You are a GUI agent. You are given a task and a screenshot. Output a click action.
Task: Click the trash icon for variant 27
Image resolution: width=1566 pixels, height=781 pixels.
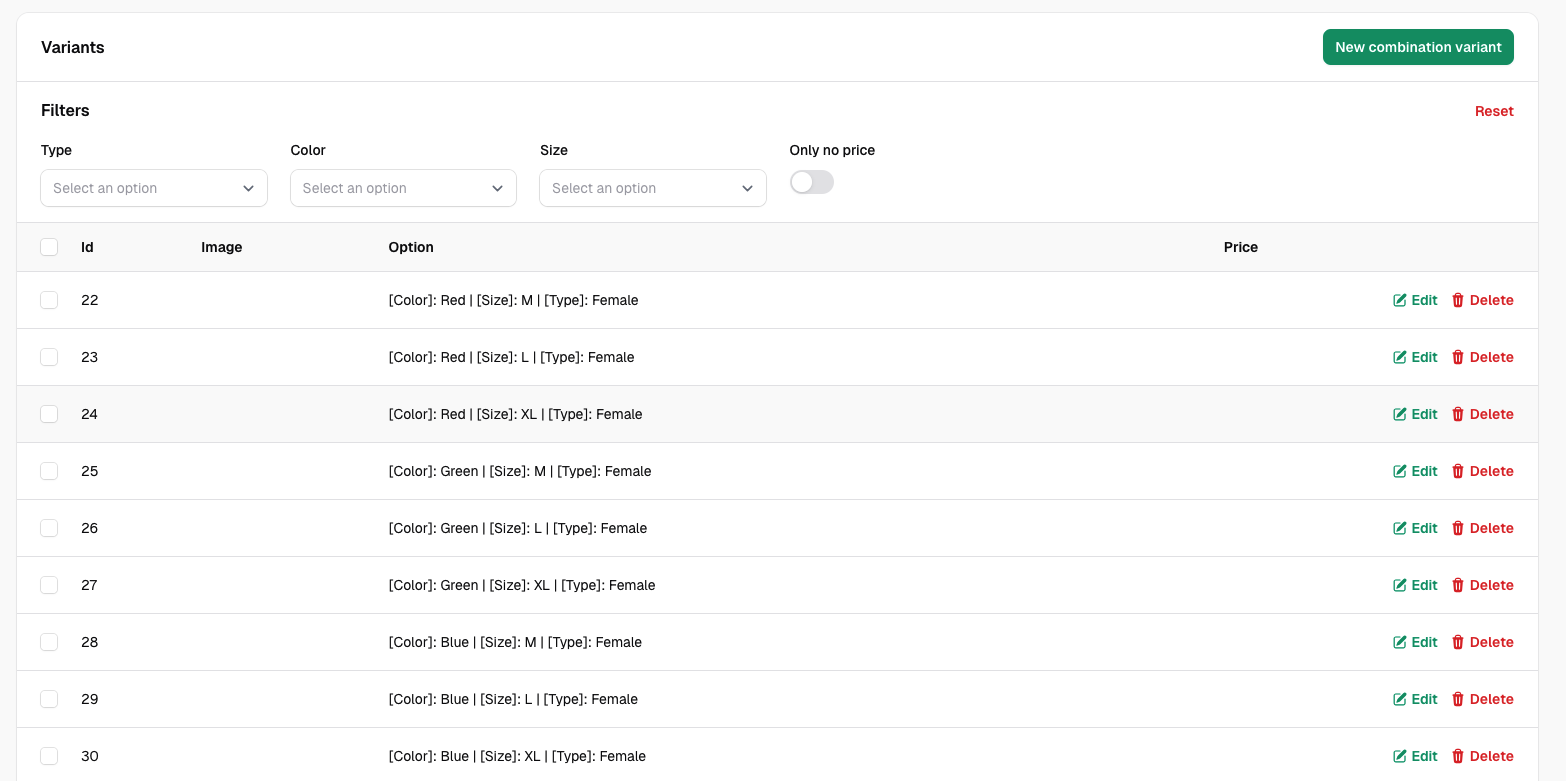pos(1458,585)
